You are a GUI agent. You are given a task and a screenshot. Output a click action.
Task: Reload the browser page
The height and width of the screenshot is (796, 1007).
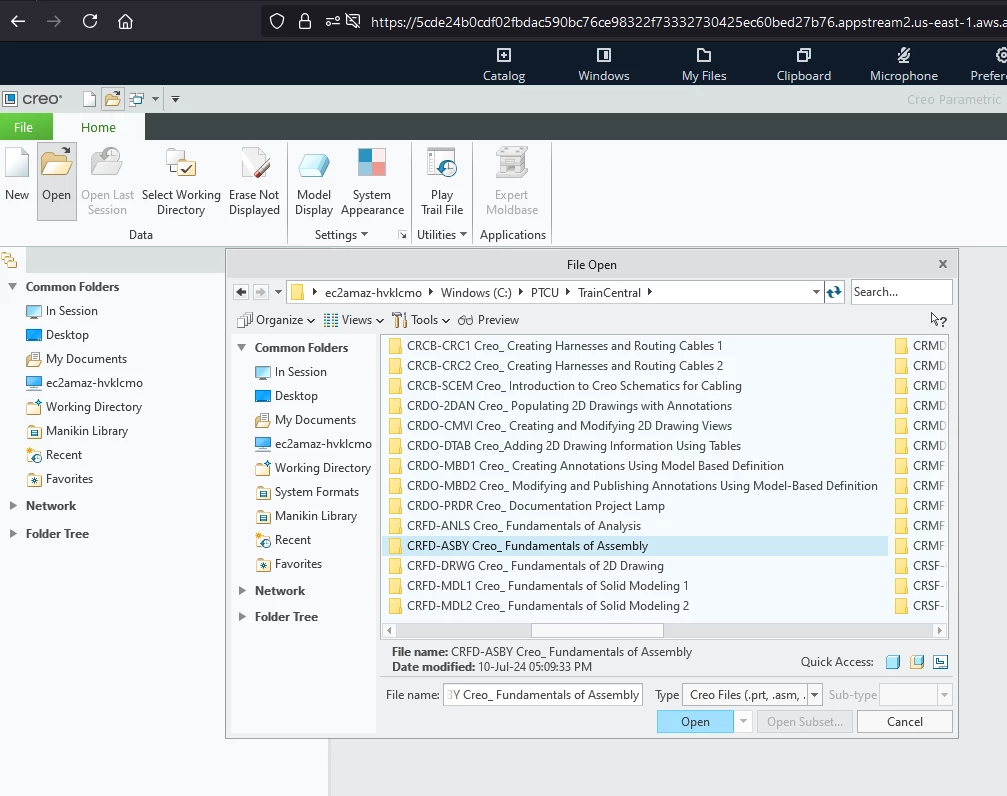90,21
